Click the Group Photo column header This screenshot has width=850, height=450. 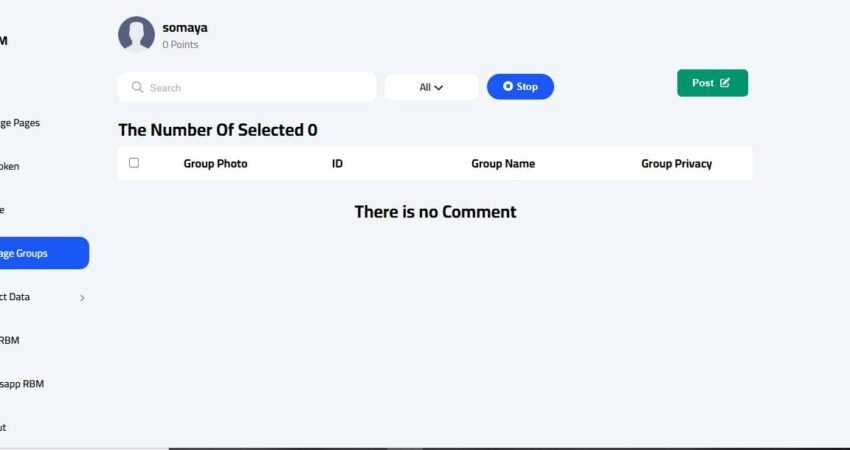215,164
